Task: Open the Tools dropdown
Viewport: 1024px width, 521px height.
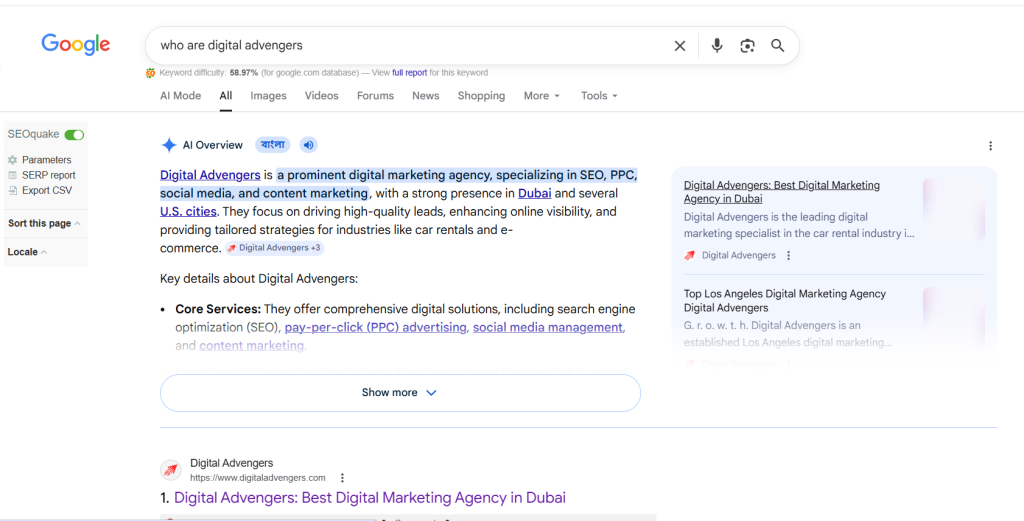Action: point(599,96)
